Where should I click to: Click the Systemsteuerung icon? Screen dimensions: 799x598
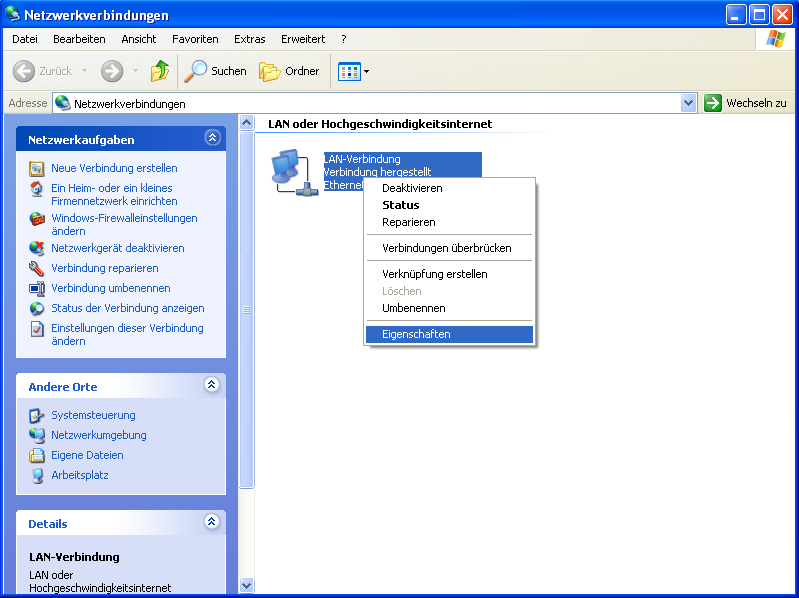point(36,416)
